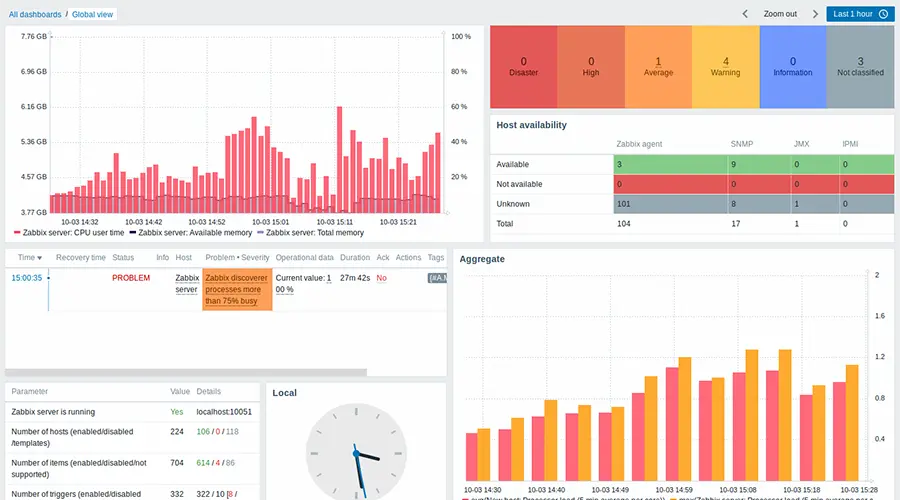Open problem time 15:00:35 link

point(27,278)
